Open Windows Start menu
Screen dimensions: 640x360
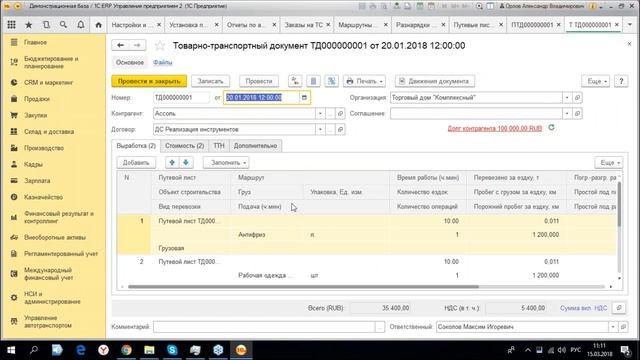tap(11, 350)
